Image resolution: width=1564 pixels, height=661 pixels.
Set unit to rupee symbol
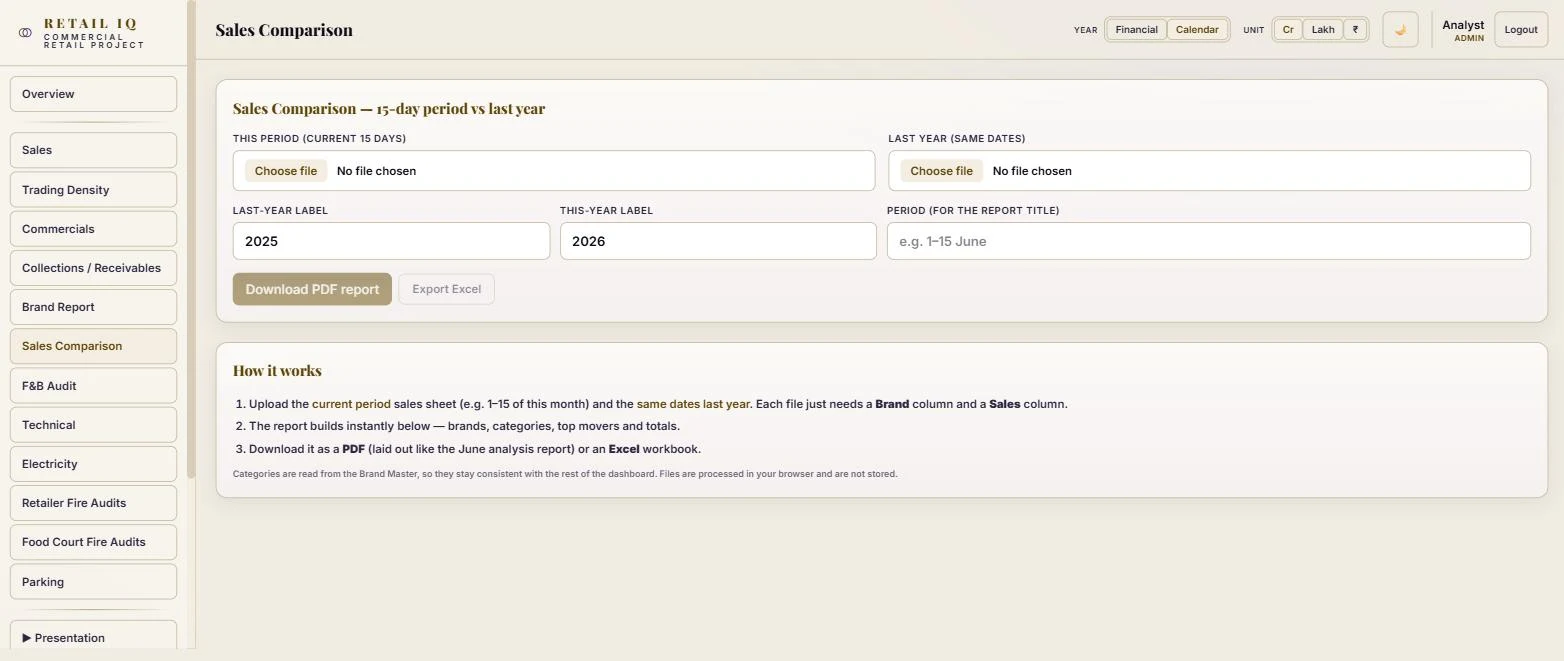coord(1355,30)
